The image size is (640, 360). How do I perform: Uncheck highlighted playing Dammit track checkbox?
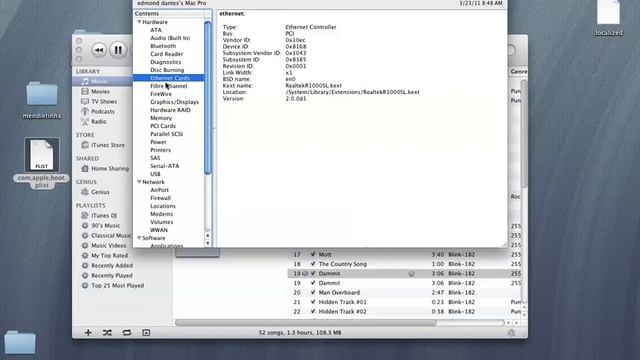point(313,273)
